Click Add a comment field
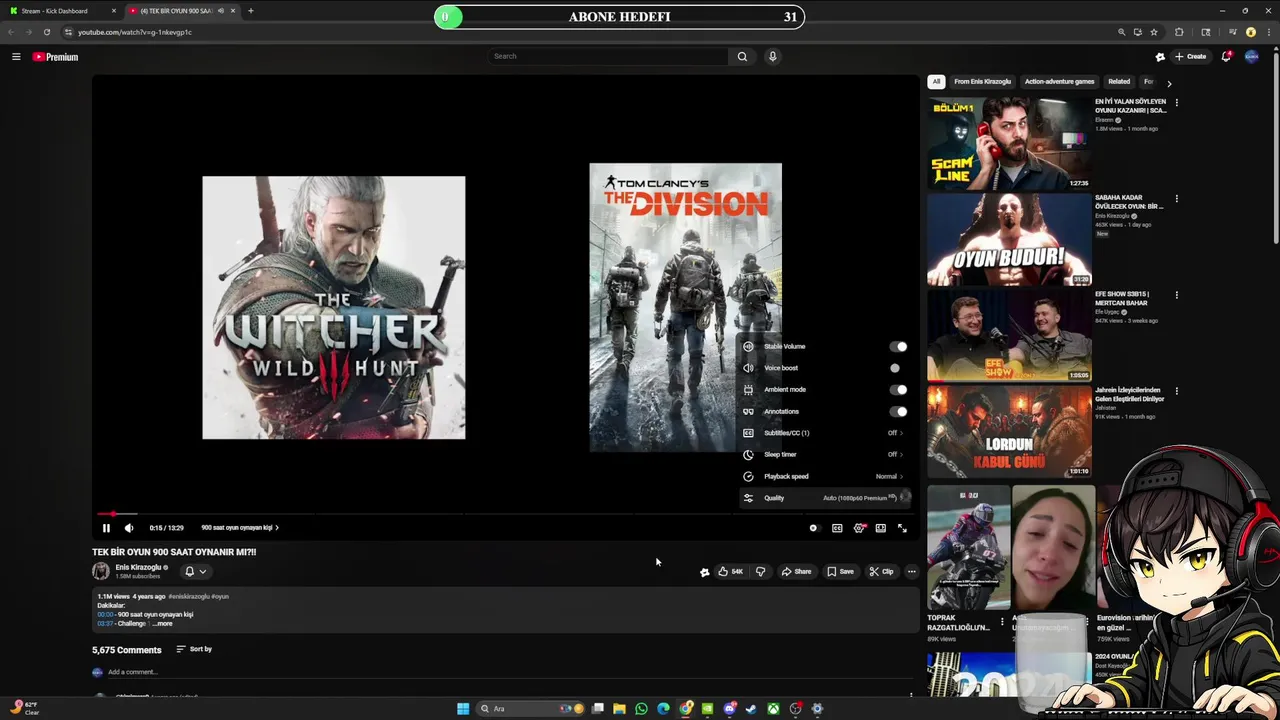Image resolution: width=1280 pixels, height=720 pixels. (133, 673)
